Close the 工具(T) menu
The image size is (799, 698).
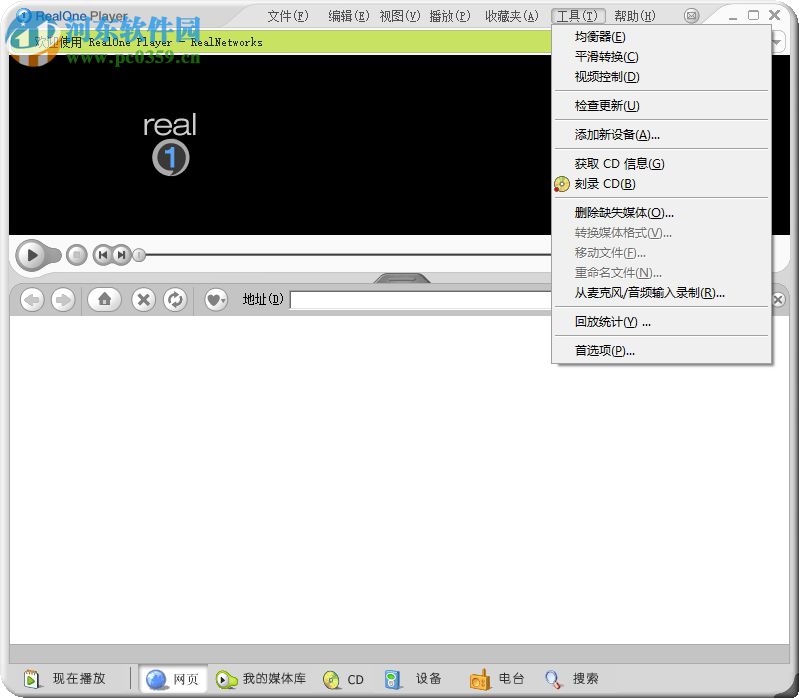pos(578,16)
